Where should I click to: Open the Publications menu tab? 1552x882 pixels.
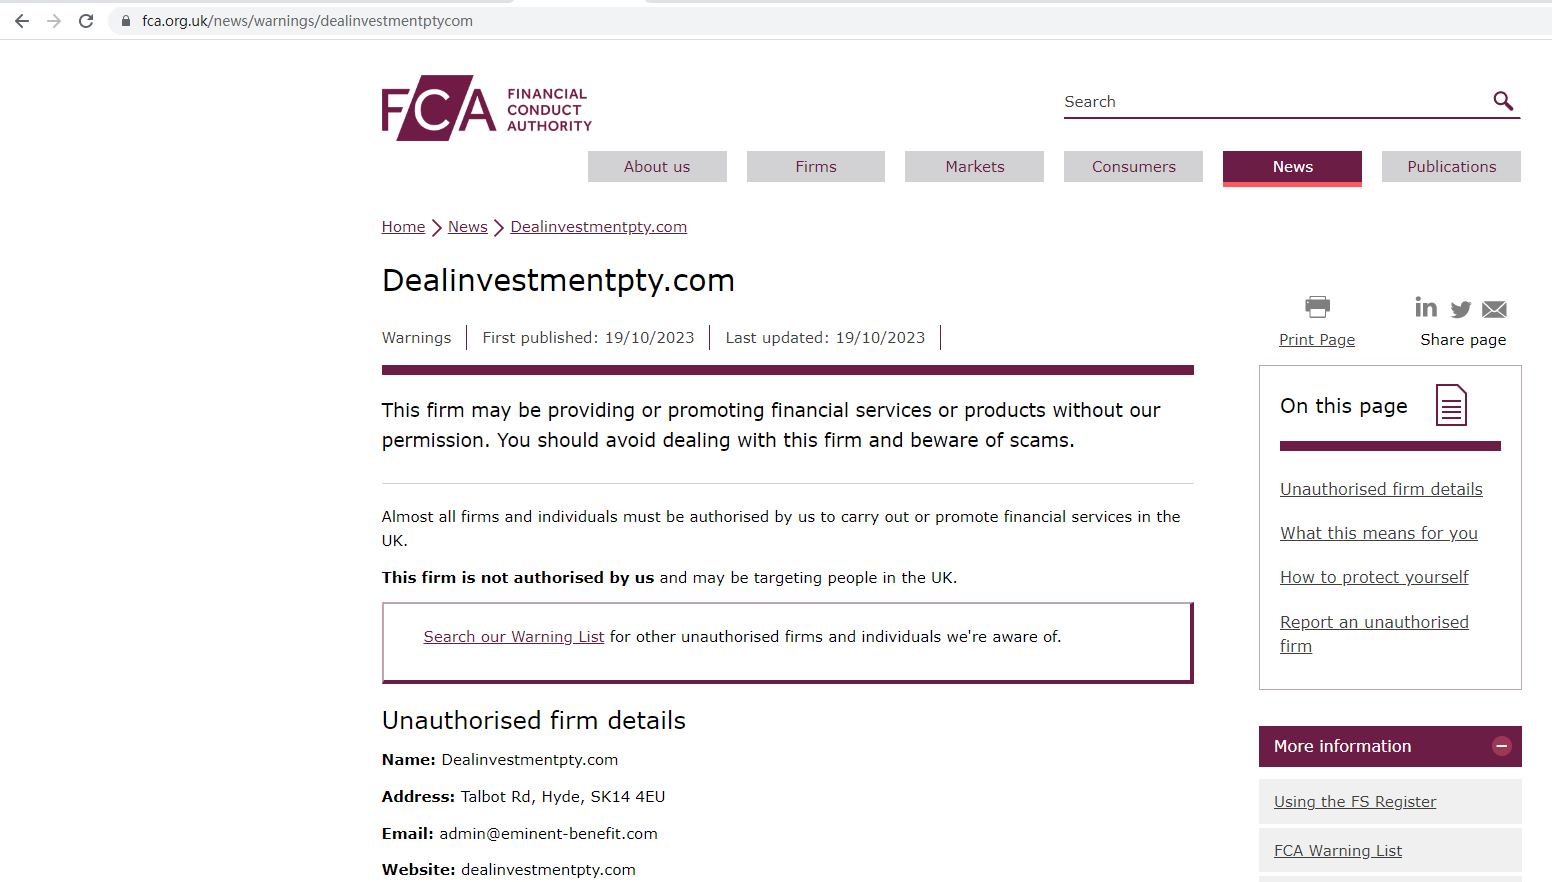pyautogui.click(x=1451, y=167)
